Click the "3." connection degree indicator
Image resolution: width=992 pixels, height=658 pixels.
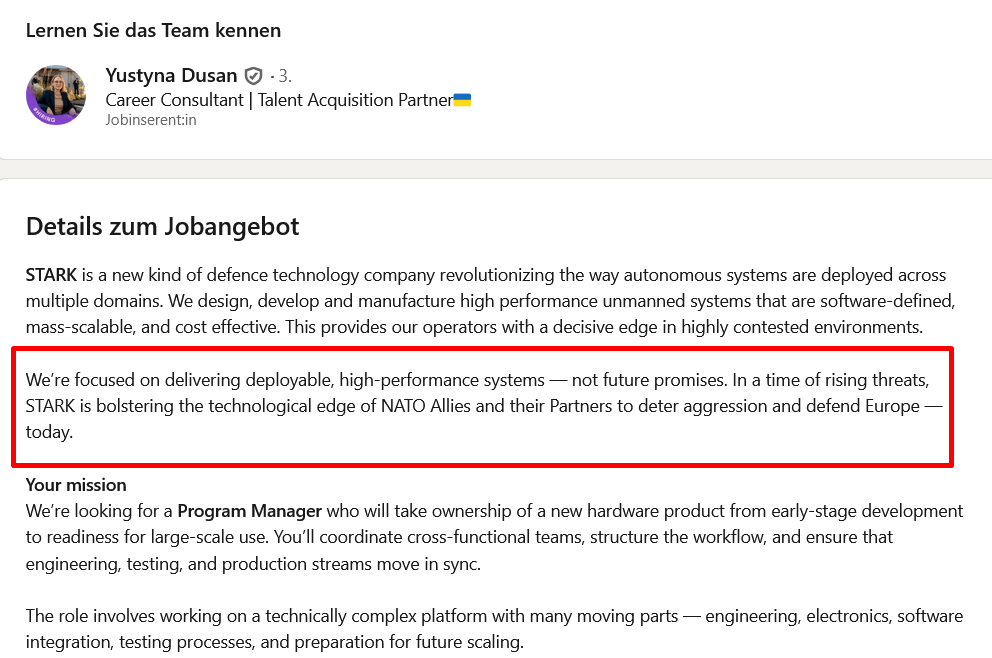point(284,76)
